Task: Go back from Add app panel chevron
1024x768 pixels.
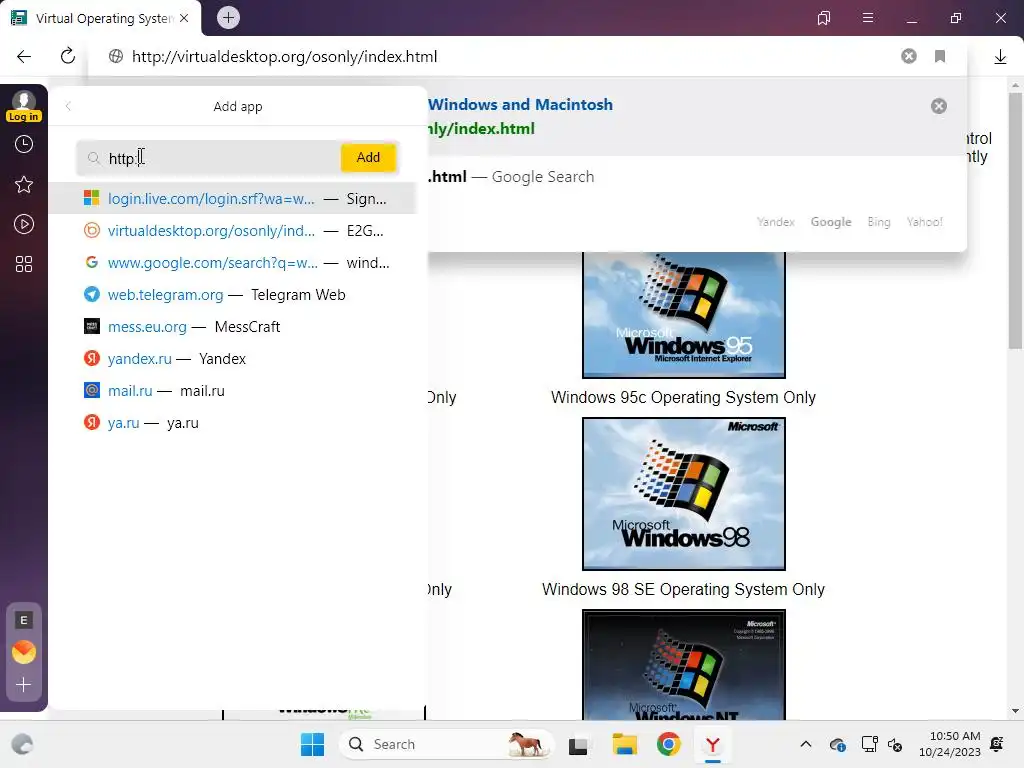Action: tap(69, 106)
